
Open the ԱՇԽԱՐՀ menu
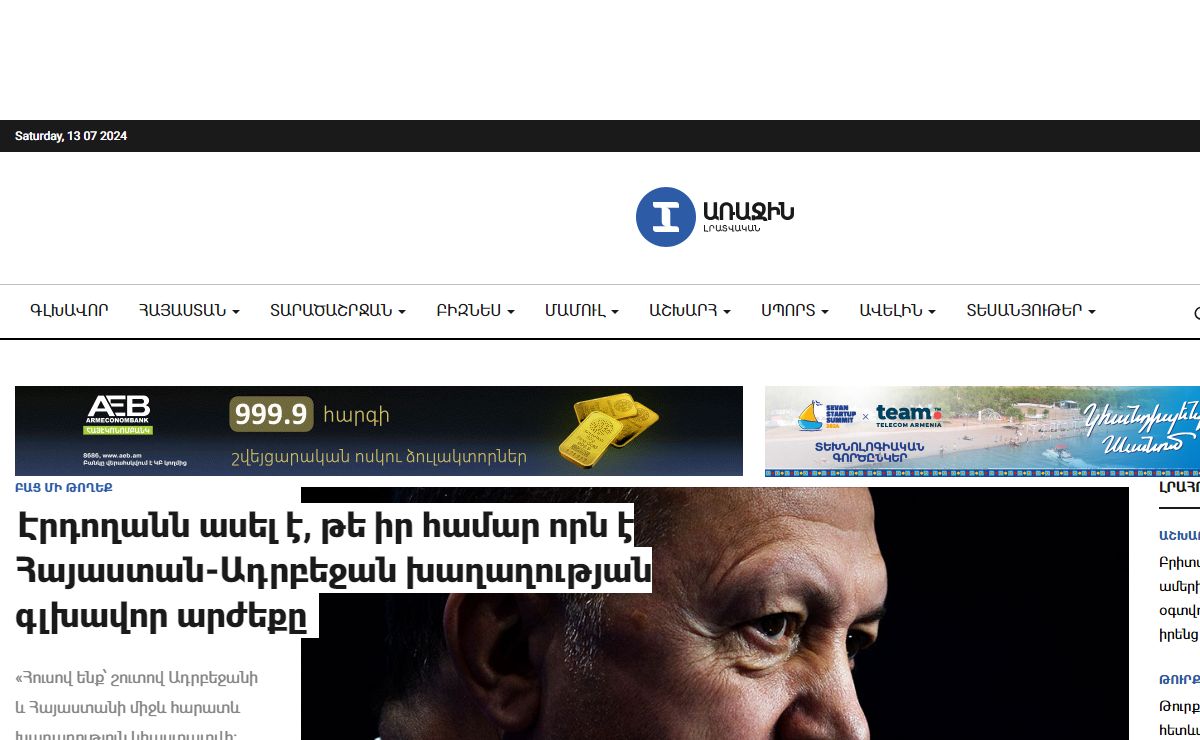point(689,311)
